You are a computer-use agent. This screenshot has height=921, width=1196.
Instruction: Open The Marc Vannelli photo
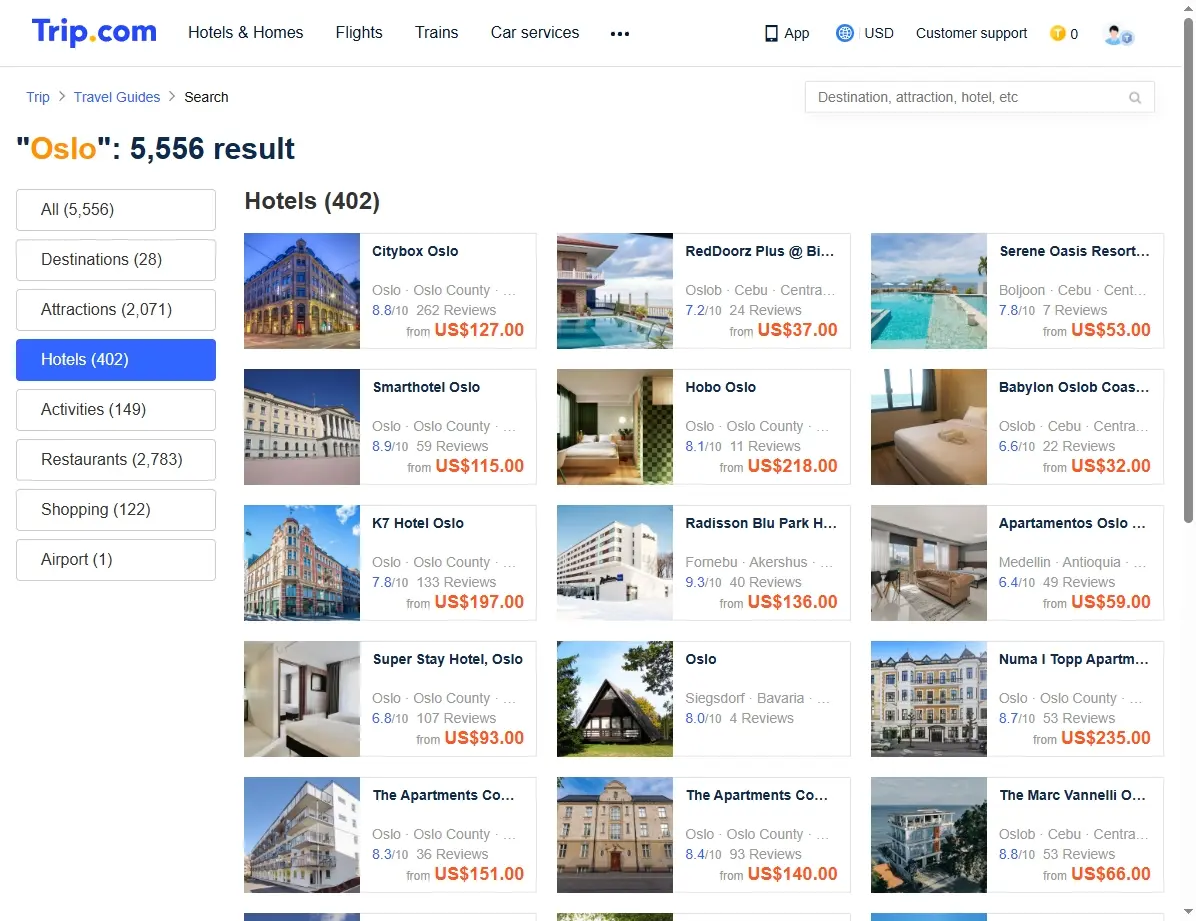pyautogui.click(x=929, y=835)
